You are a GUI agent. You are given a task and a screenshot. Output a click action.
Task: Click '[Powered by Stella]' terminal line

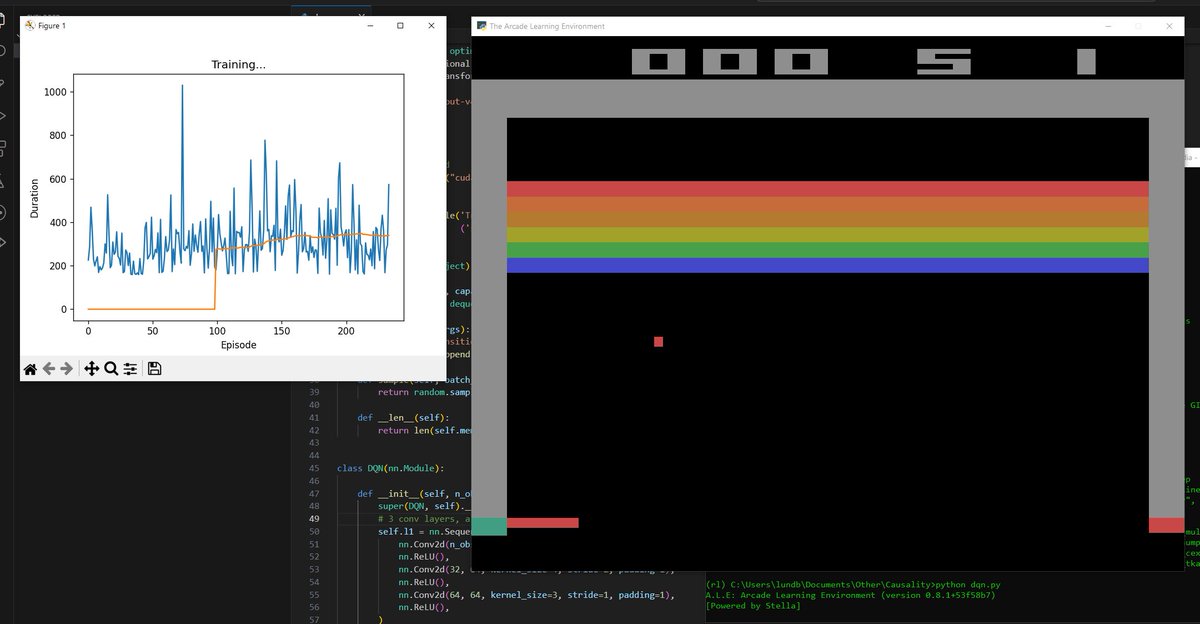tap(753, 606)
